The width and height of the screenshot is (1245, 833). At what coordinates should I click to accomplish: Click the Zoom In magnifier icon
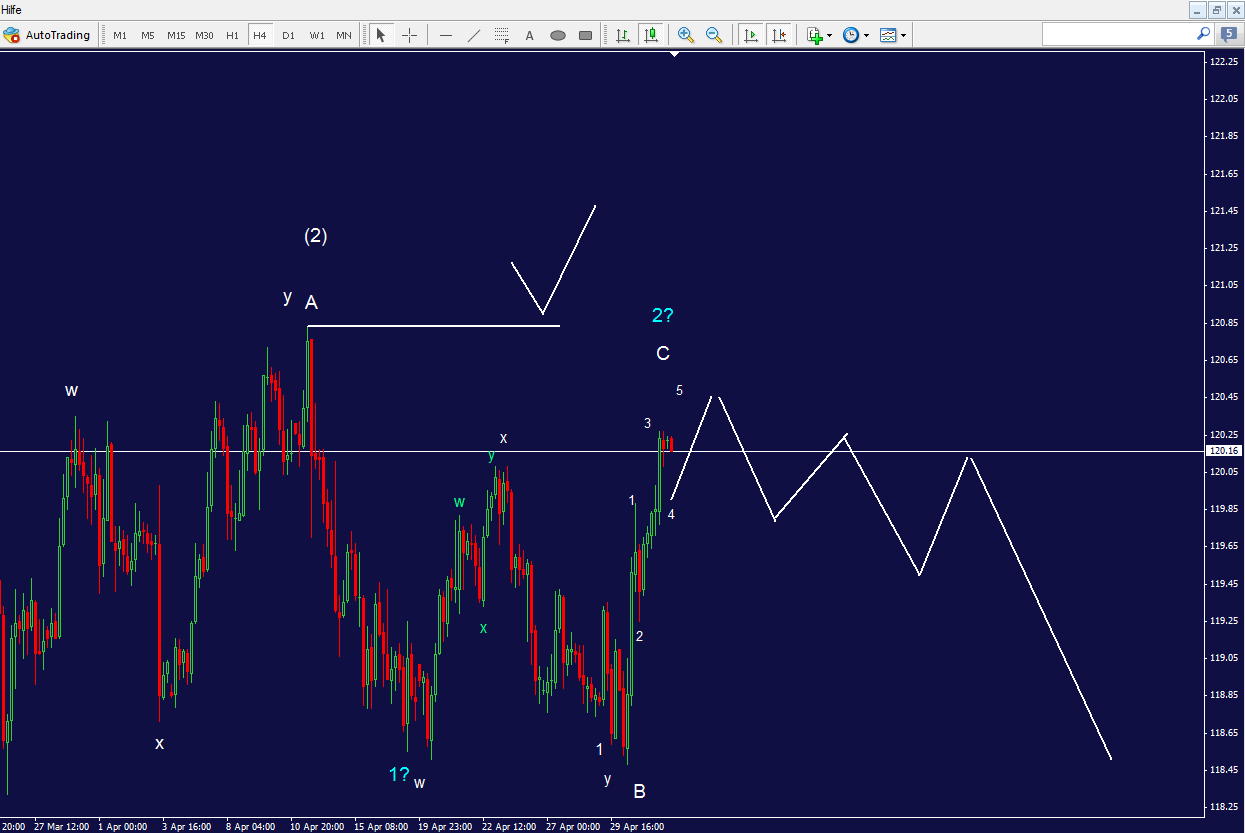pos(686,34)
